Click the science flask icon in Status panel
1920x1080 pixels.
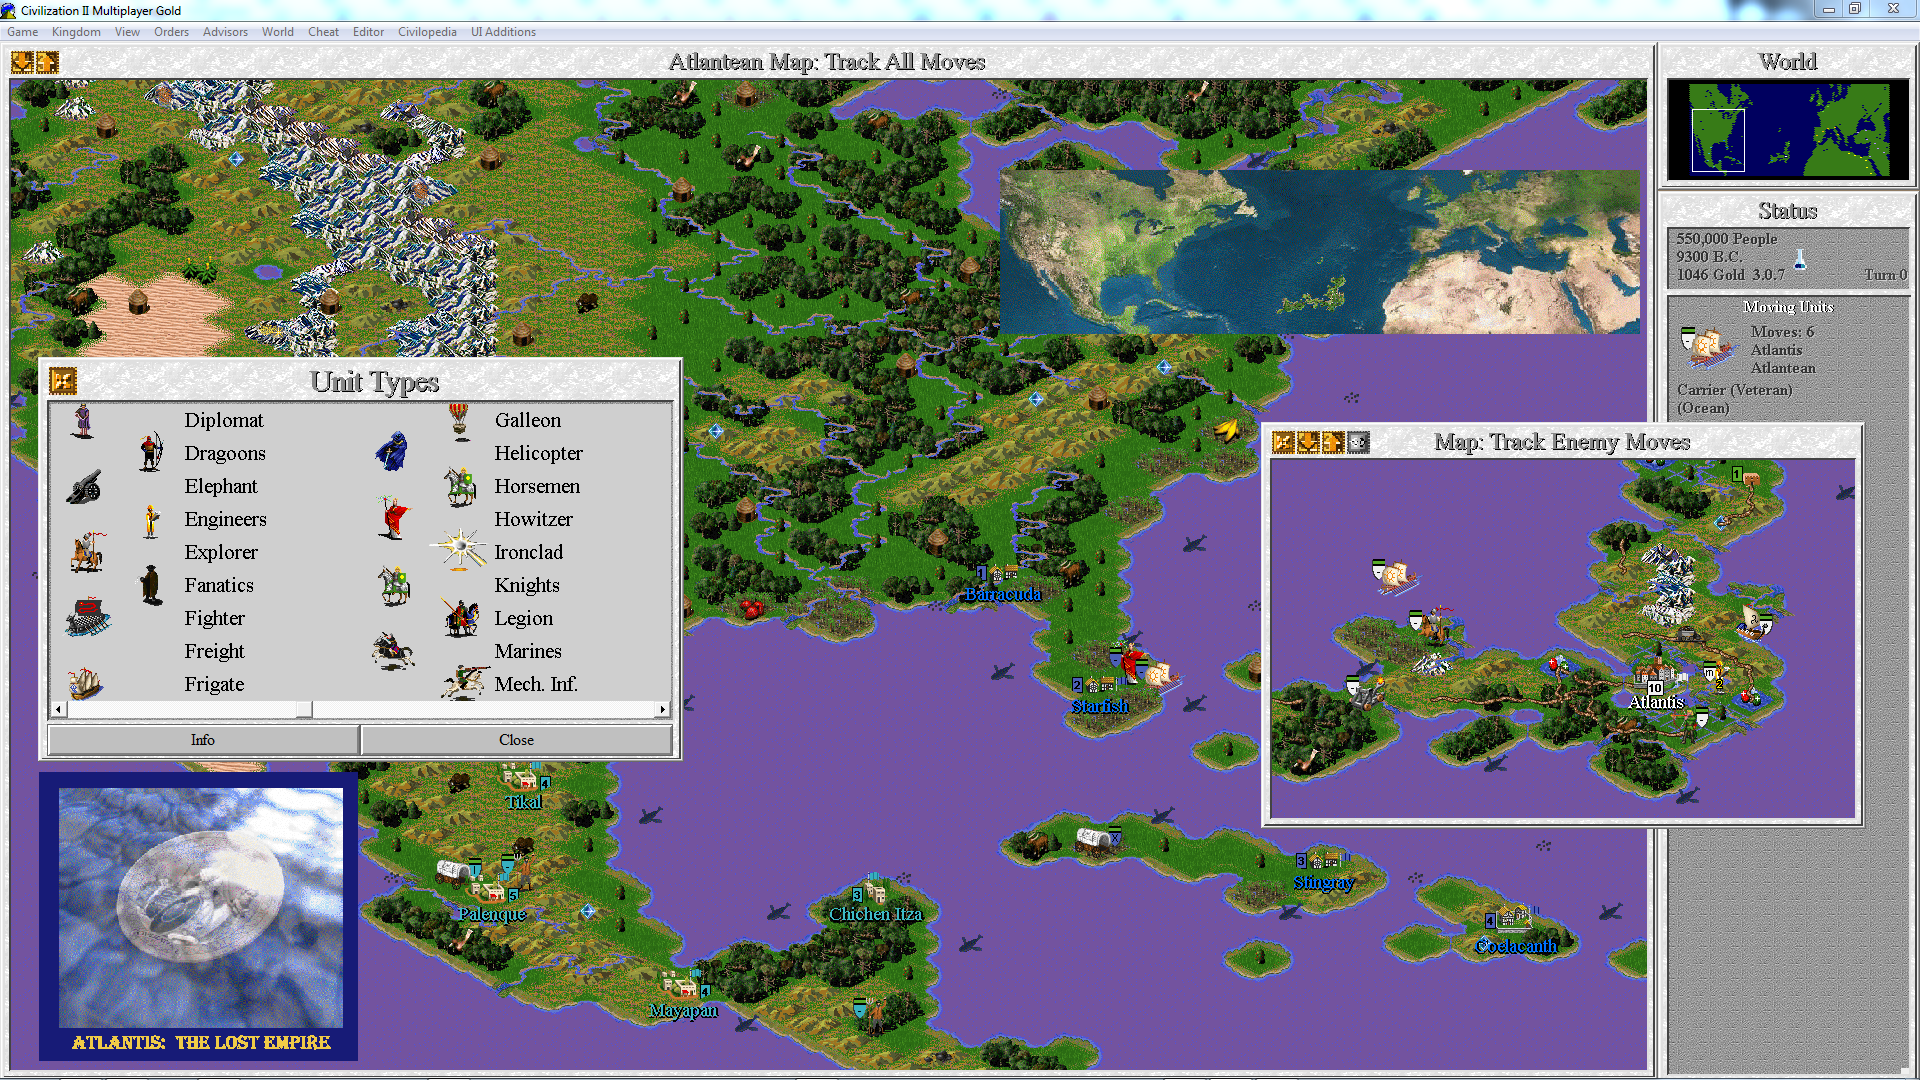(1799, 259)
